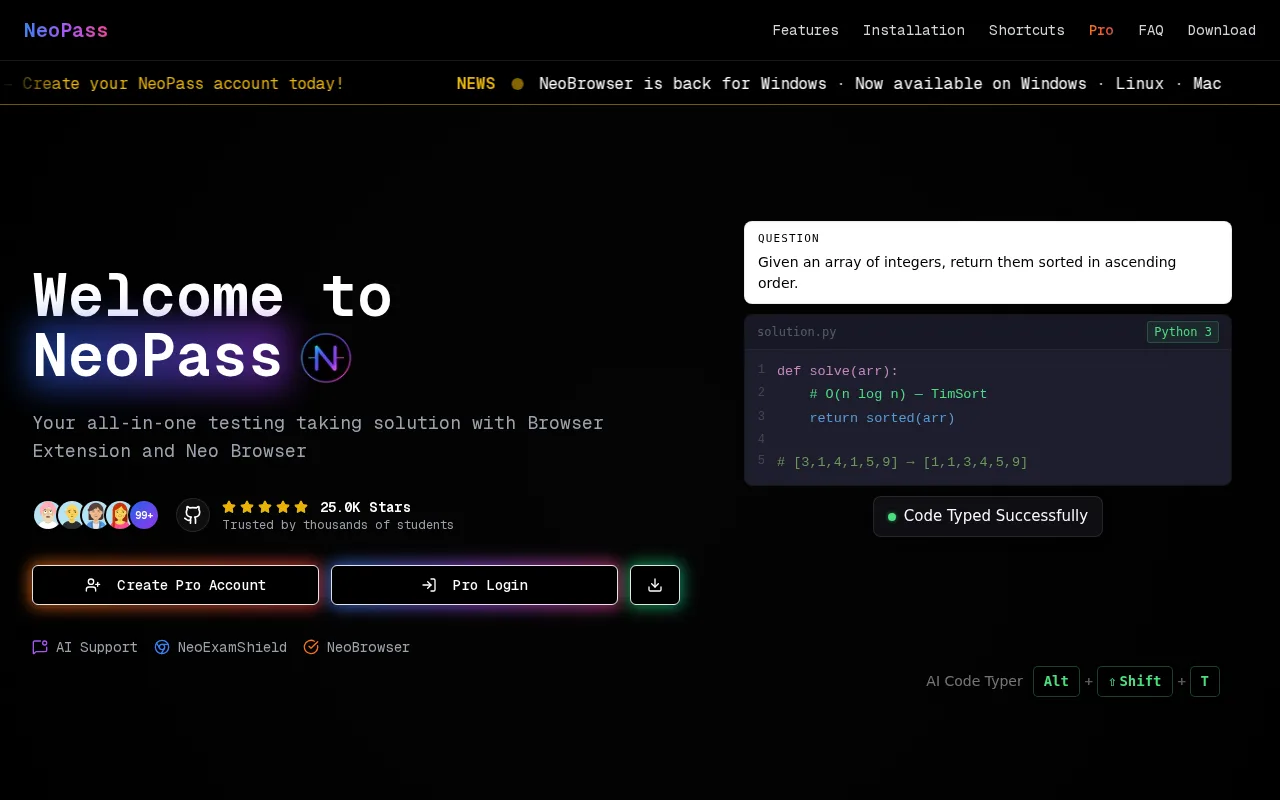The width and height of the screenshot is (1280, 800).
Task: Click the NeoExamShield chrome icon
Action: point(162,647)
